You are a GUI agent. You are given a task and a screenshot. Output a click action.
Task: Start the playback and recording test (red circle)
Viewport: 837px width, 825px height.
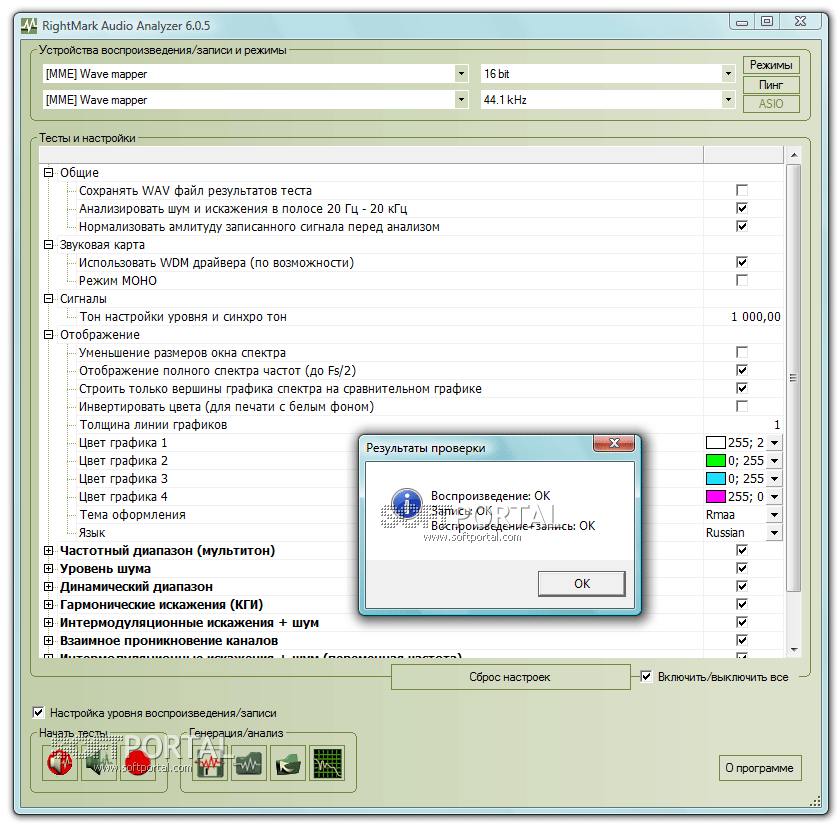tap(138, 763)
